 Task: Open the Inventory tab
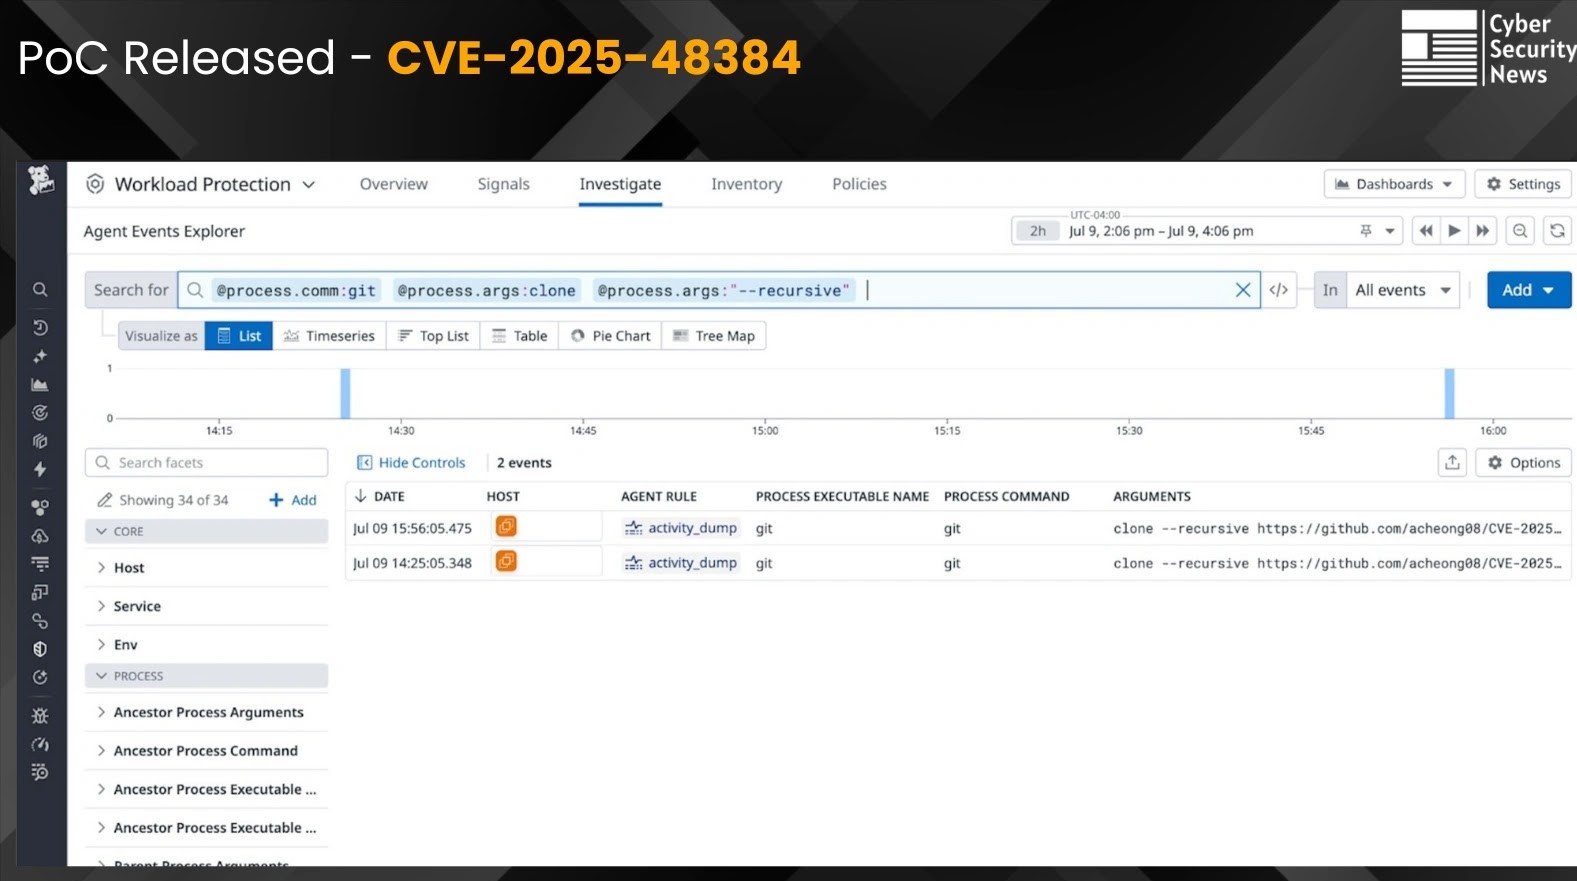click(x=746, y=184)
